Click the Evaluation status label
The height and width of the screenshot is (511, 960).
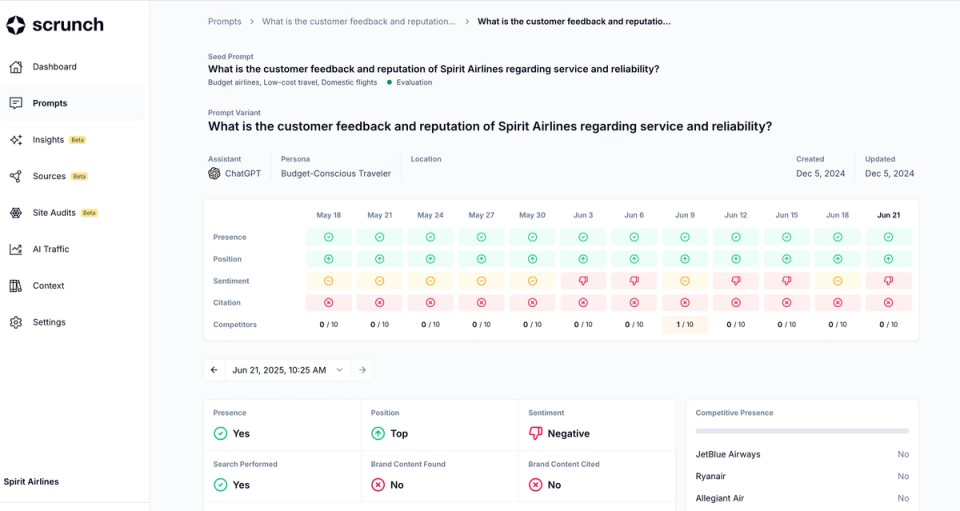pos(414,83)
